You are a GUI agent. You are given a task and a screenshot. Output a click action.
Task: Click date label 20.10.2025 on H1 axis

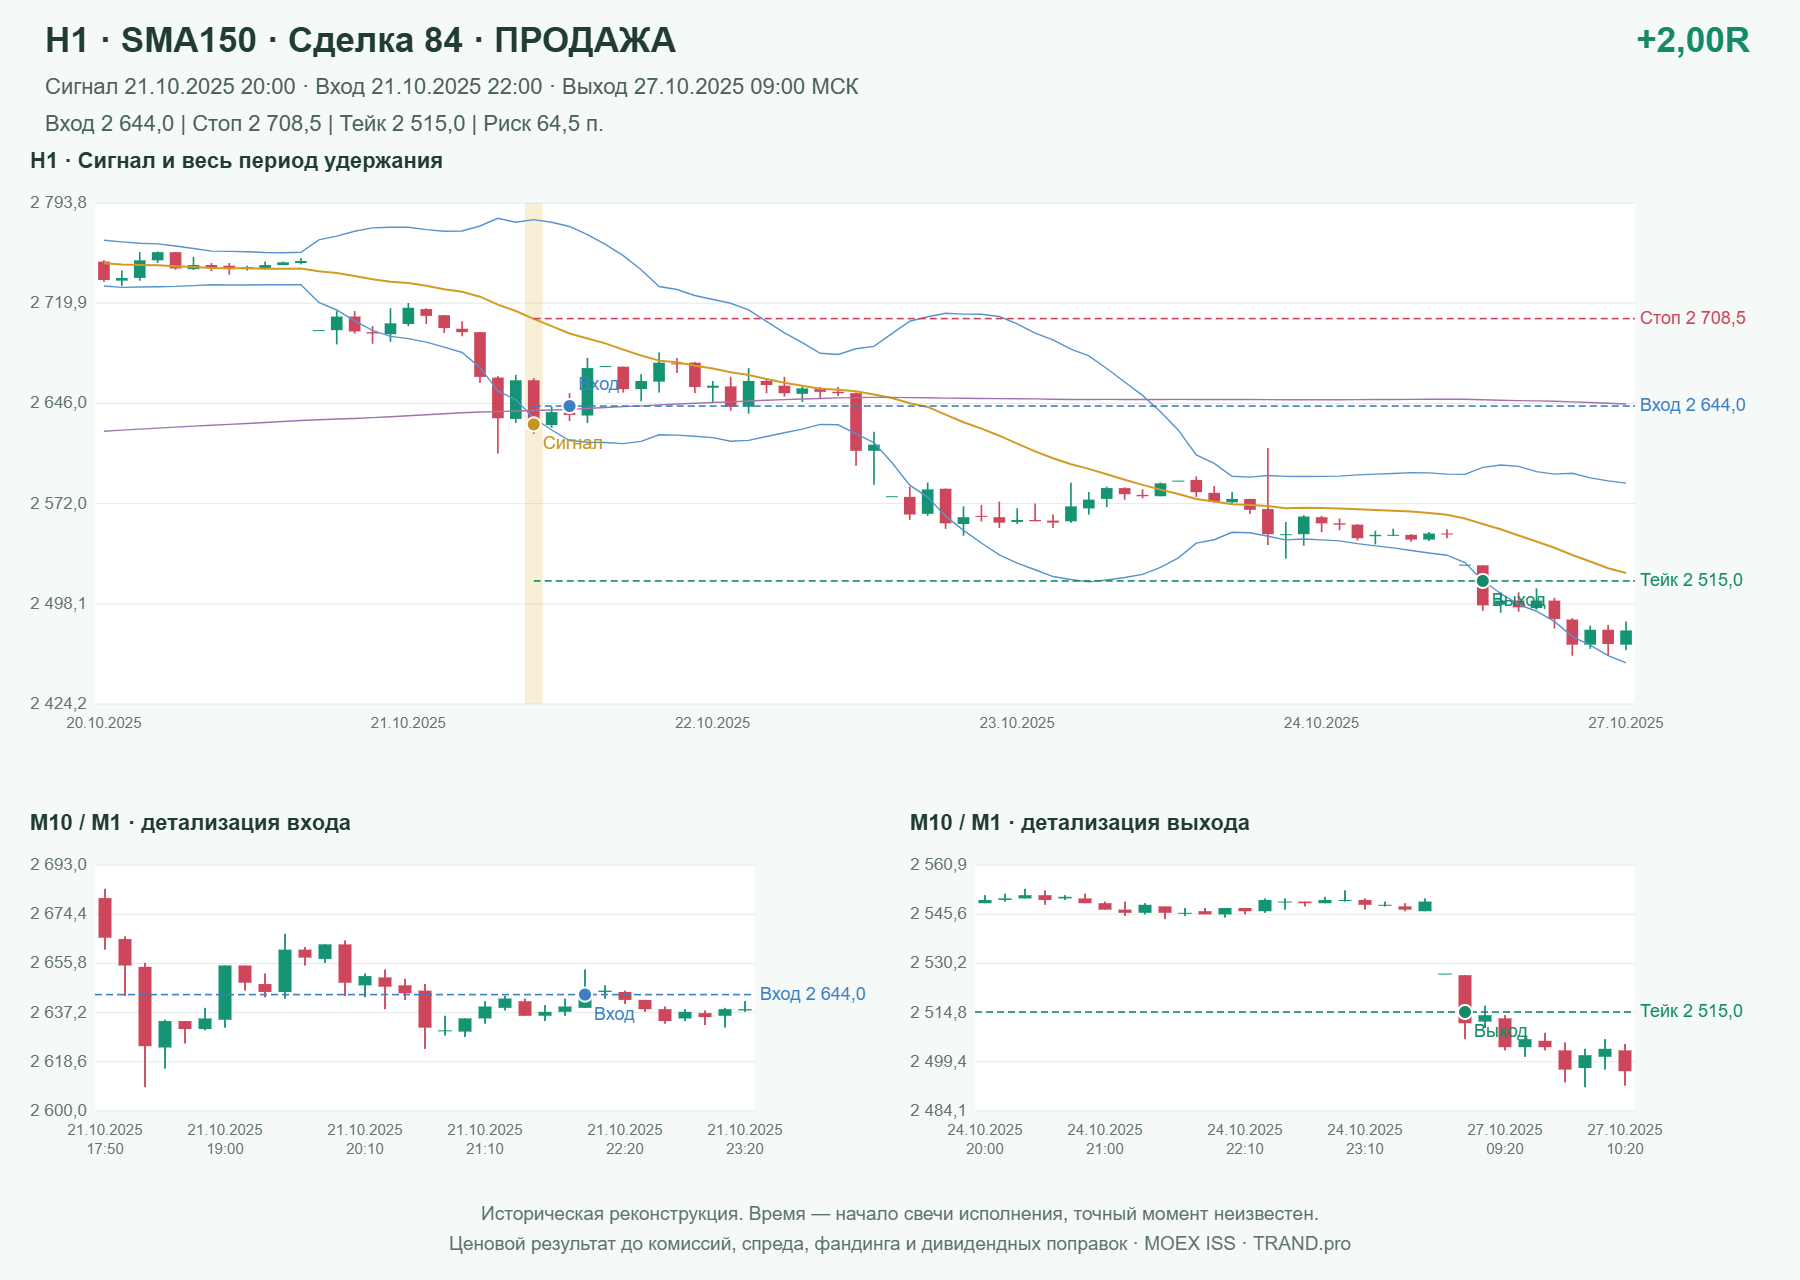(x=104, y=723)
